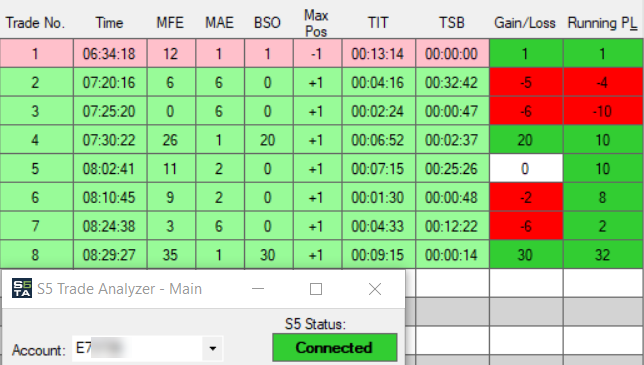Image resolution: width=644 pixels, height=365 pixels.
Task: Click the TSB cell 00:12:22
Action: tap(452, 226)
